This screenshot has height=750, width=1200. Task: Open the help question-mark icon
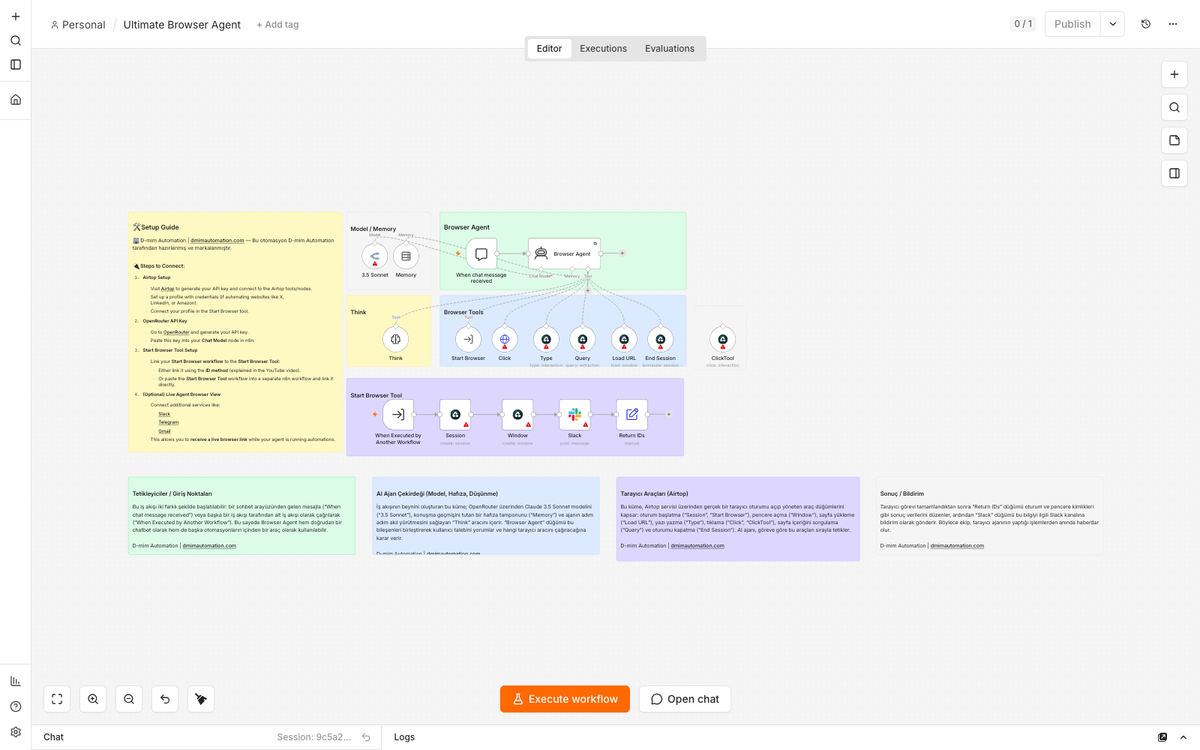coord(15,707)
